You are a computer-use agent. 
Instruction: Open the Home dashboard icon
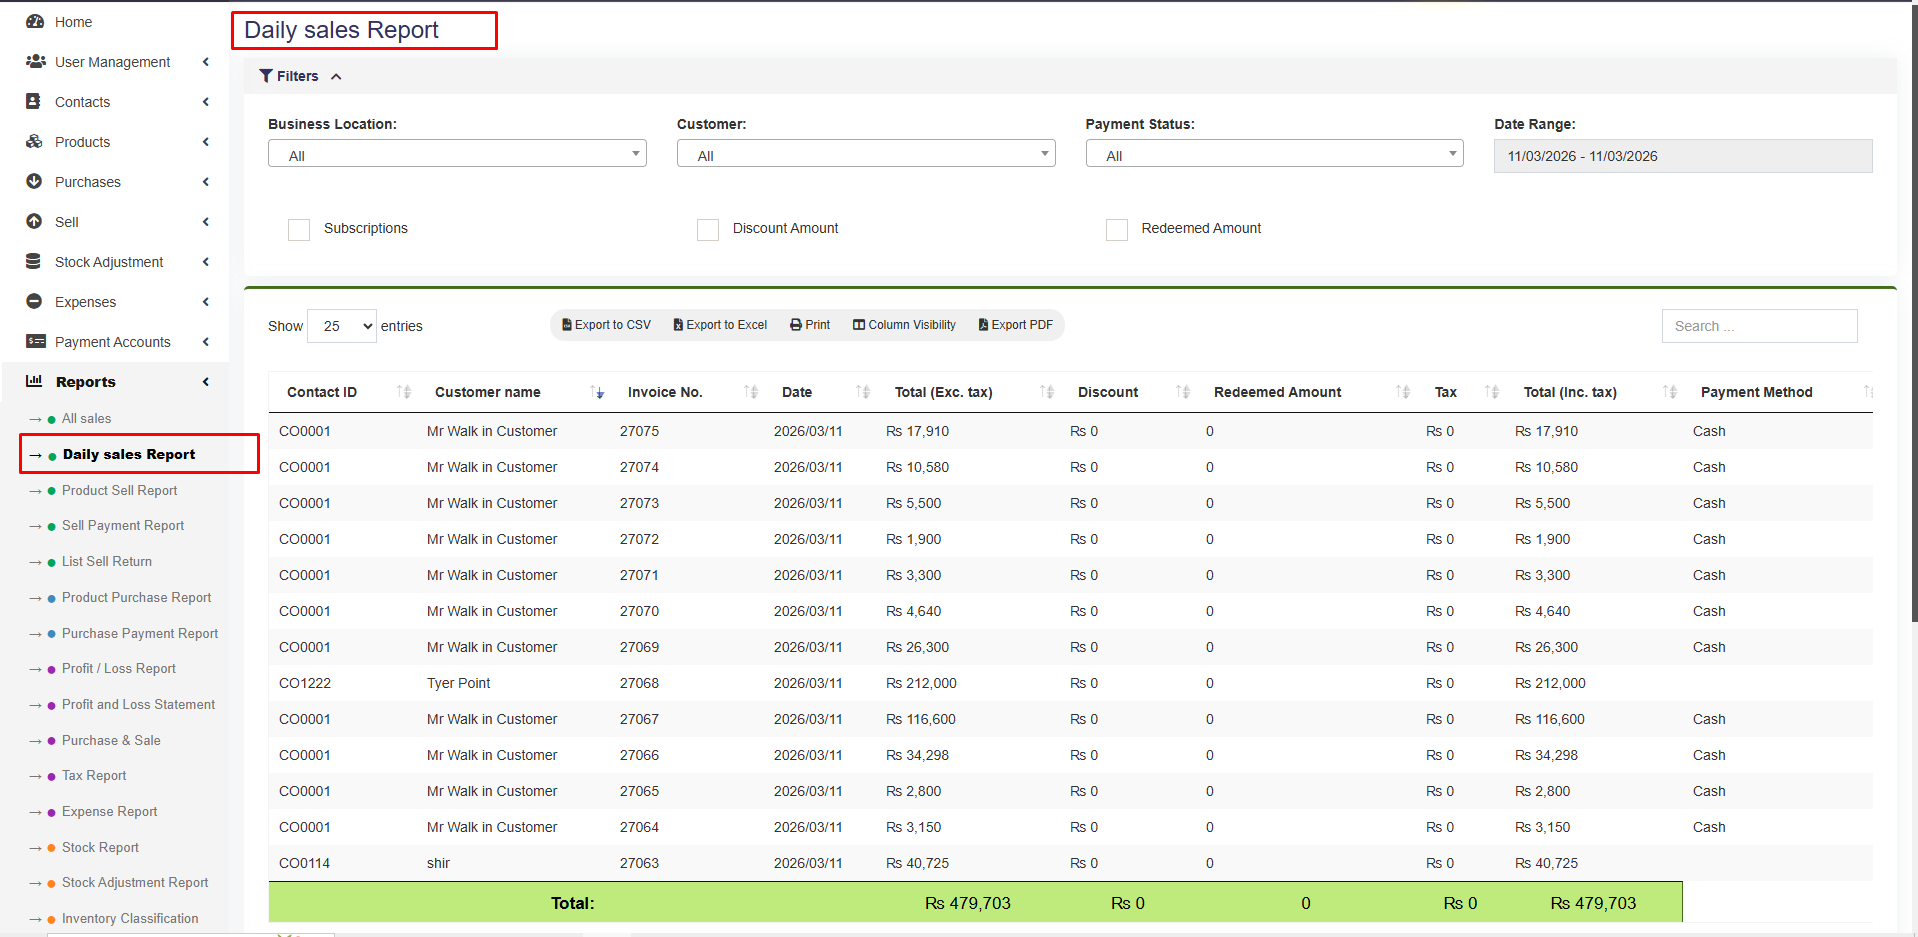click(x=35, y=21)
